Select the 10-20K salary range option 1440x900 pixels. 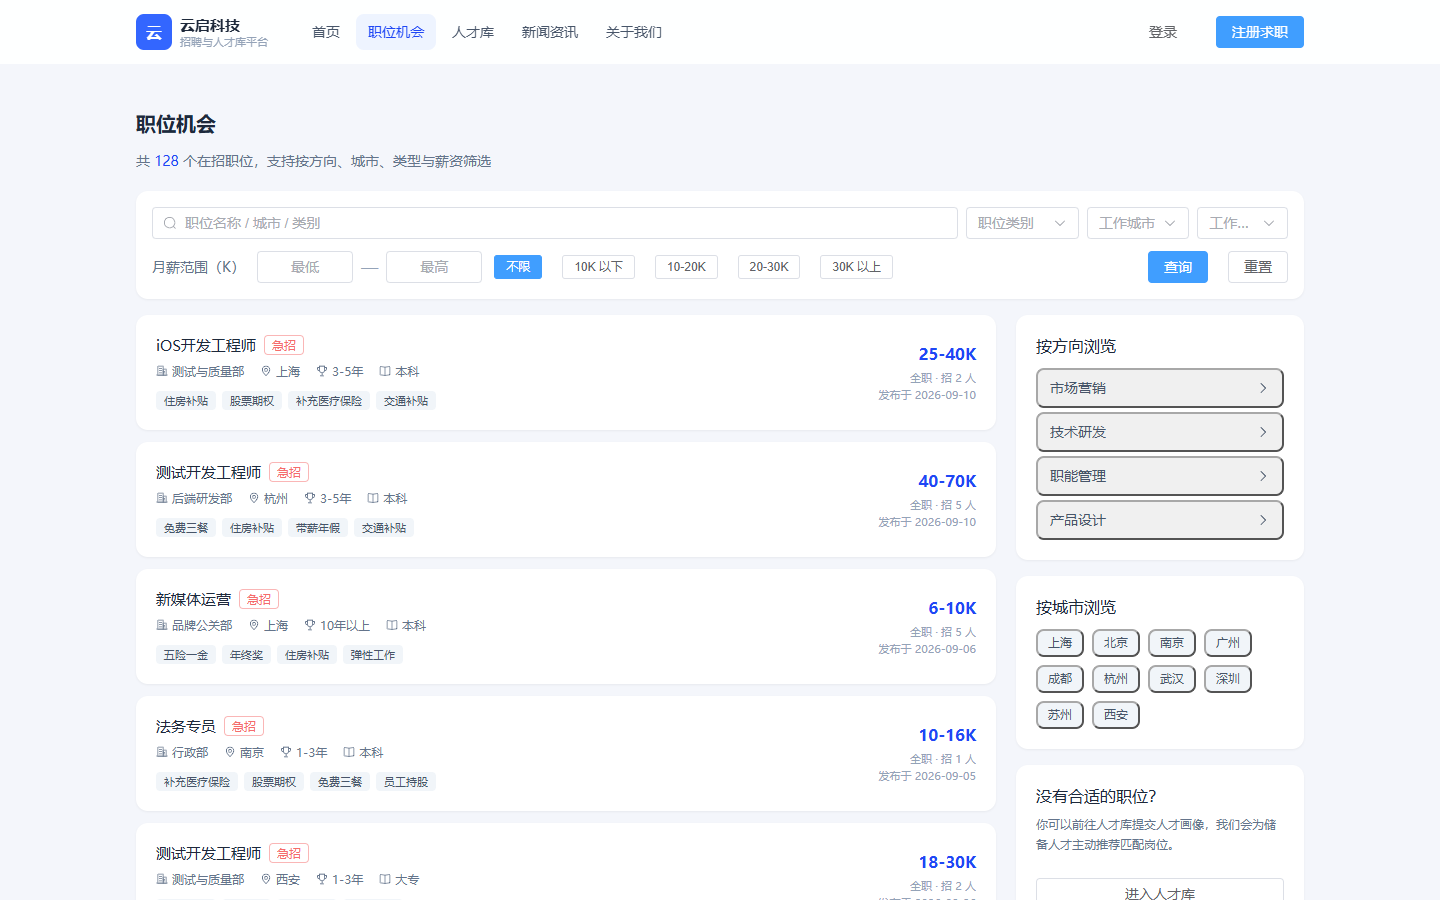coord(686,267)
